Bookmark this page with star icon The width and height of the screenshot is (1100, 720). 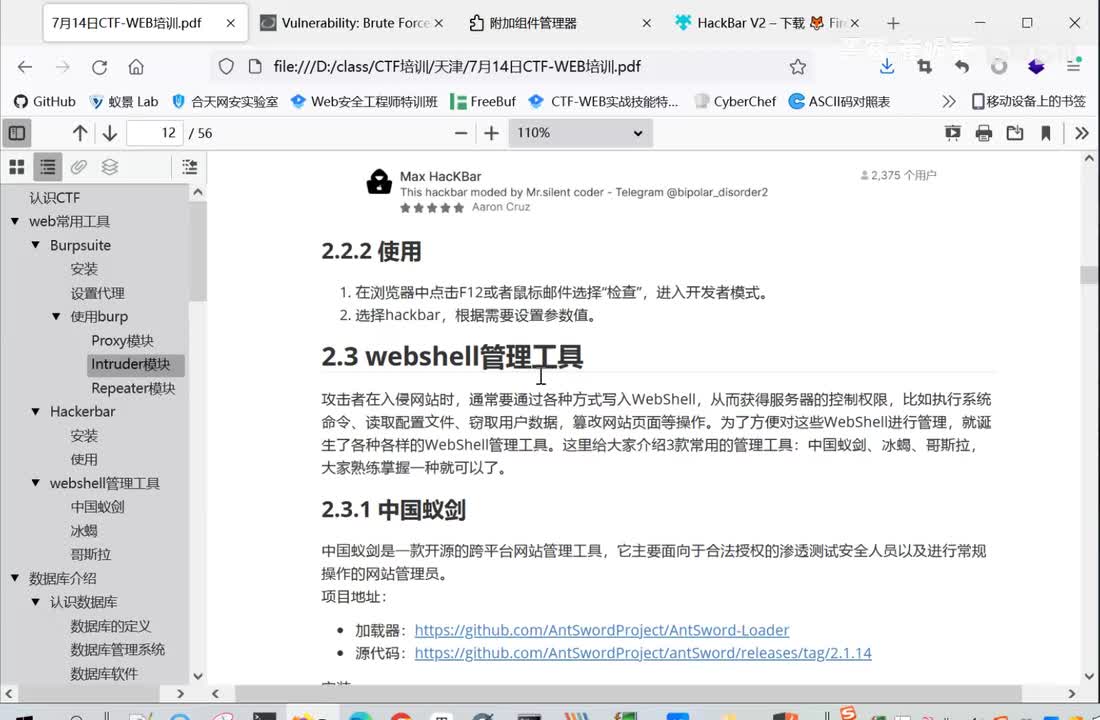coord(798,67)
